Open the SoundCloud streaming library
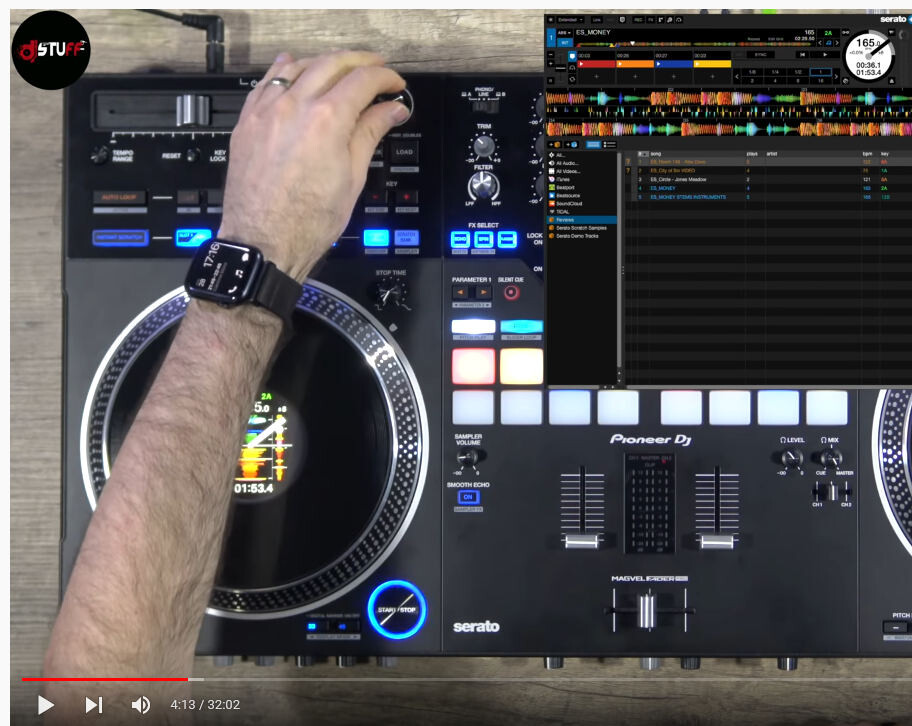The width and height of the screenshot is (912, 726). [565, 204]
